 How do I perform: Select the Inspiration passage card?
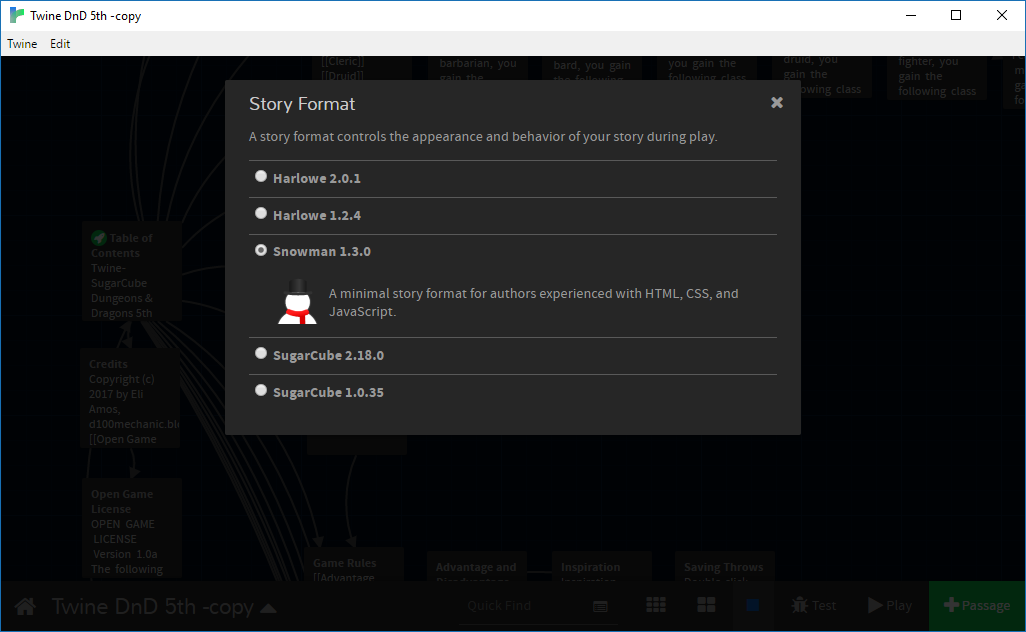602,567
